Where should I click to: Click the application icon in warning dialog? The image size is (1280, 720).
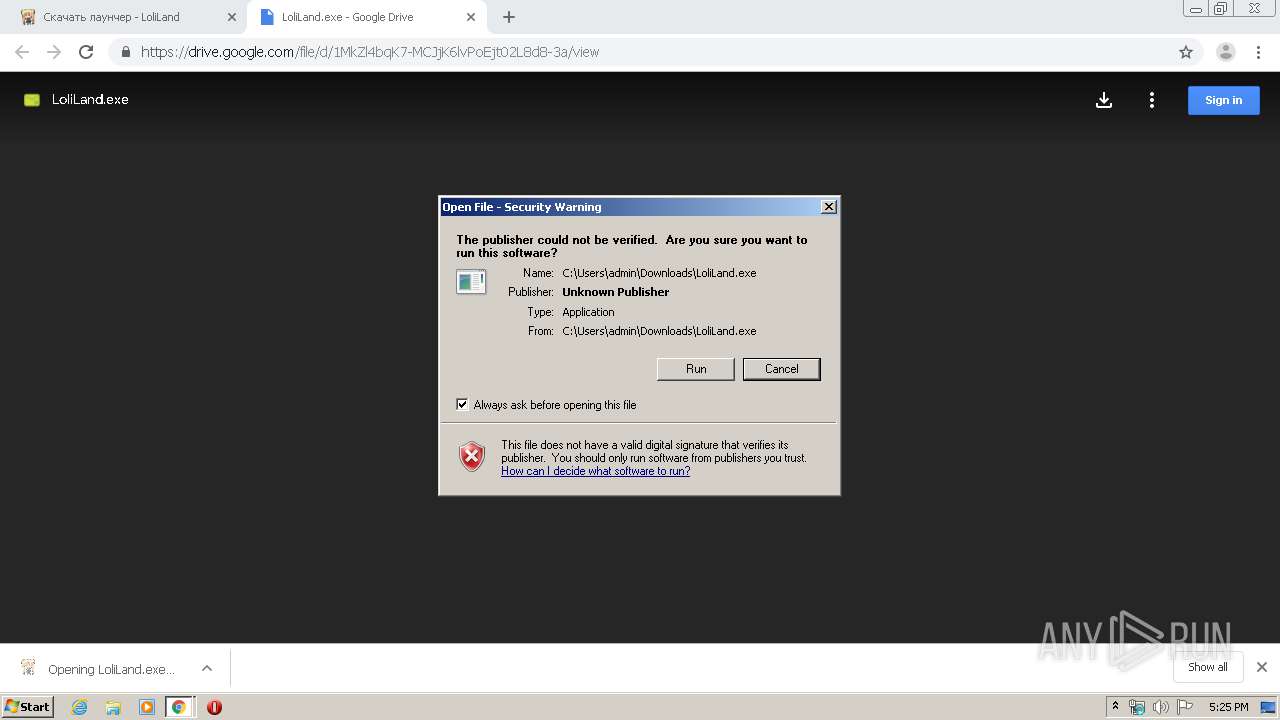pos(471,282)
